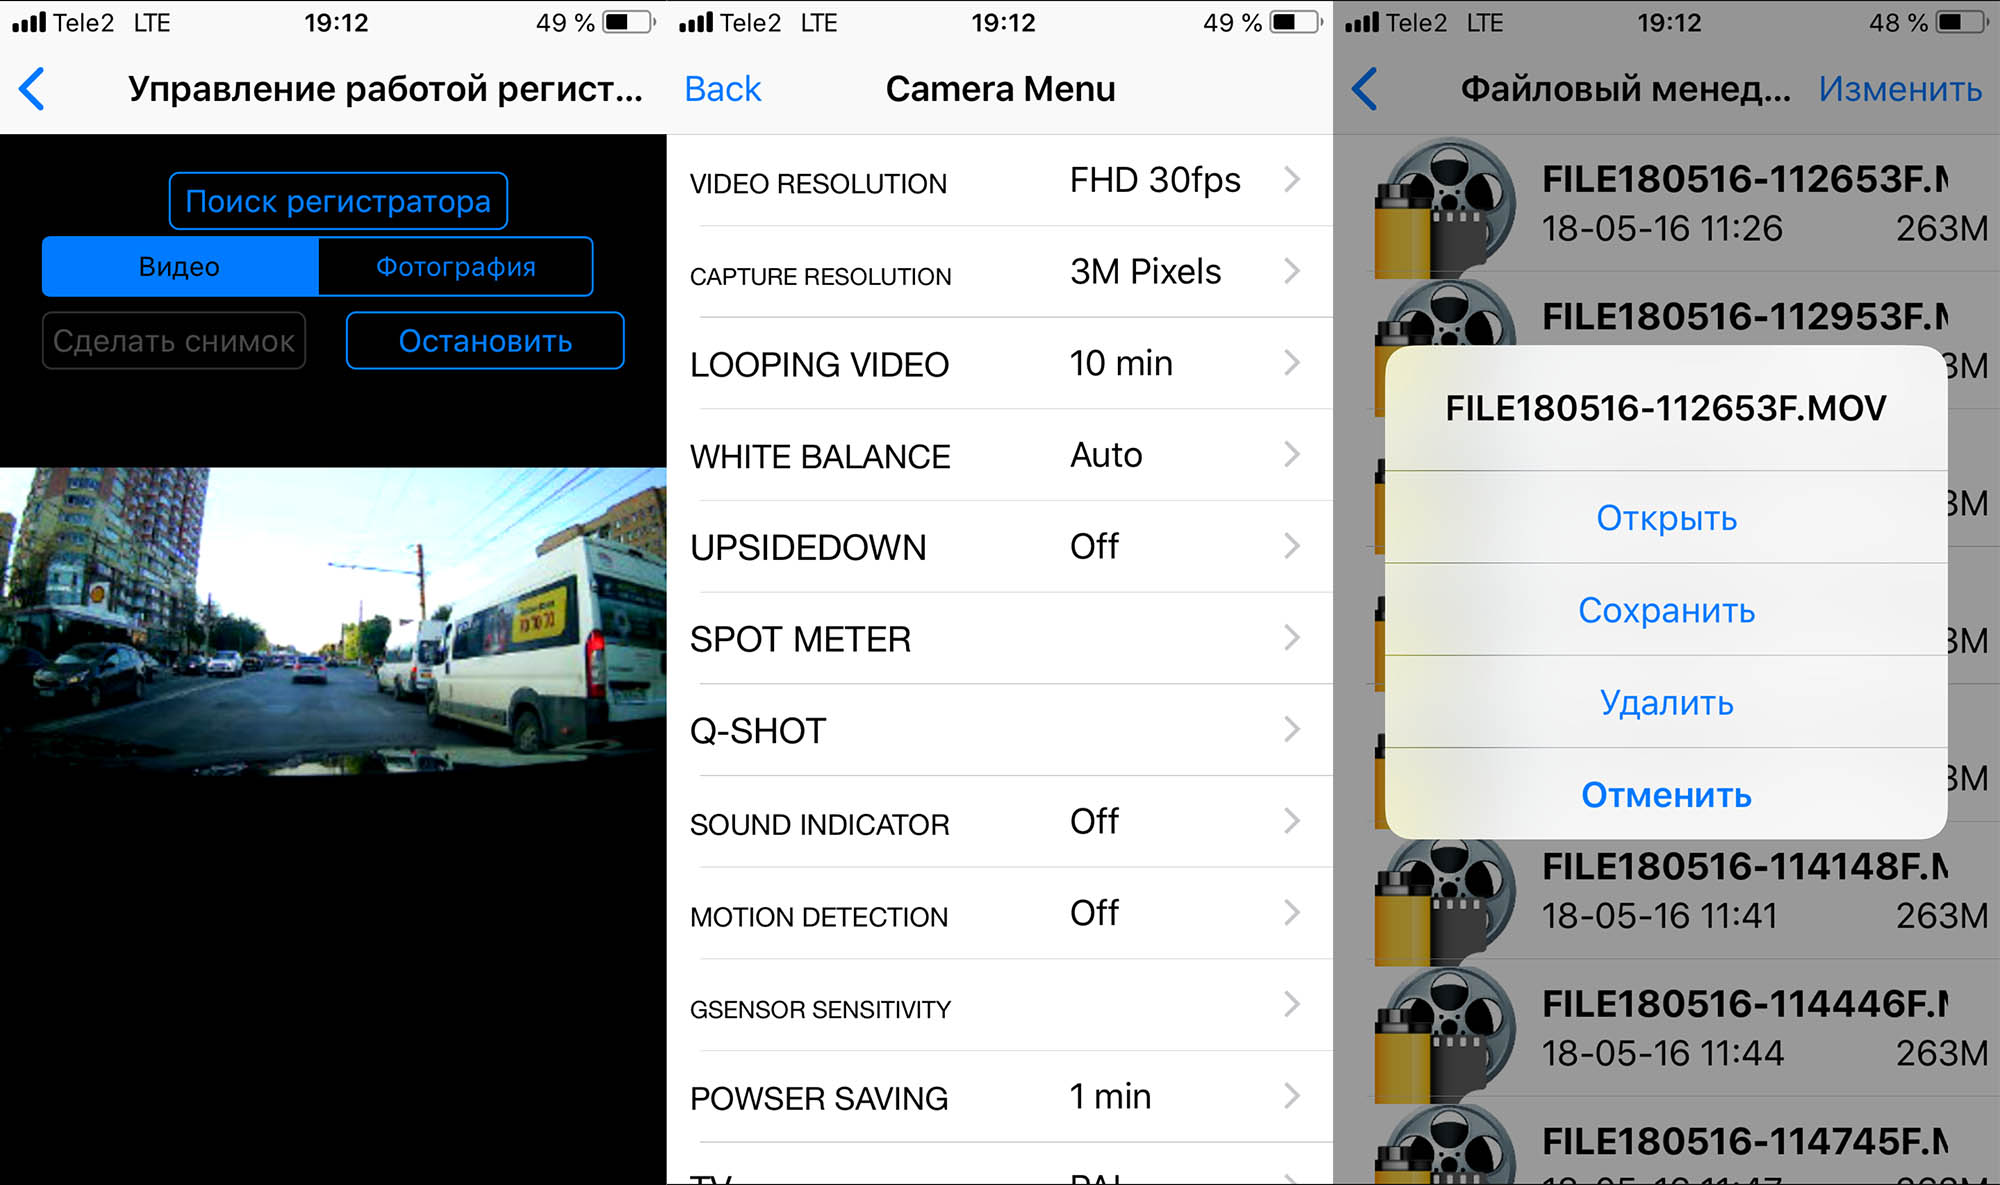Select the Видео mode segment
The width and height of the screenshot is (2000, 1185).
coord(180,266)
